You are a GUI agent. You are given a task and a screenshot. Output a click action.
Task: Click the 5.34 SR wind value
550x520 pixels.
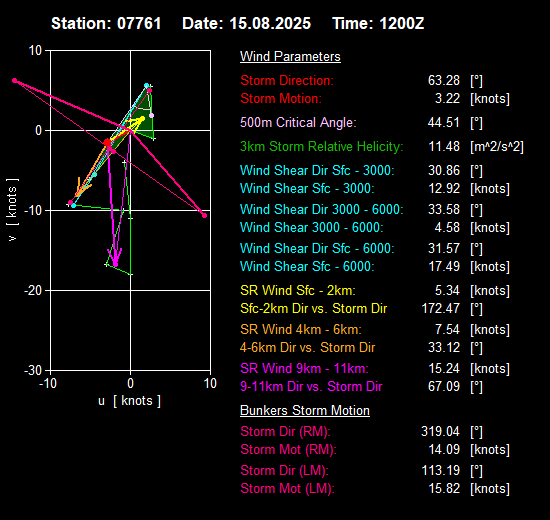(447, 291)
